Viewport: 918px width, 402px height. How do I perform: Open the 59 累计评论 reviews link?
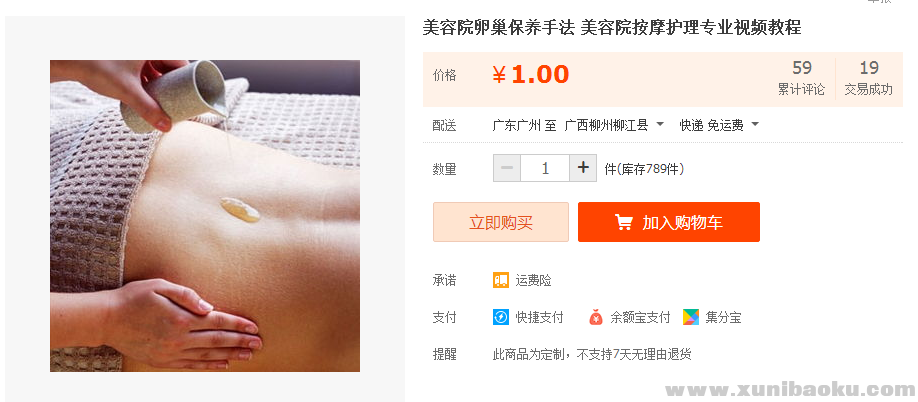pyautogui.click(x=801, y=78)
